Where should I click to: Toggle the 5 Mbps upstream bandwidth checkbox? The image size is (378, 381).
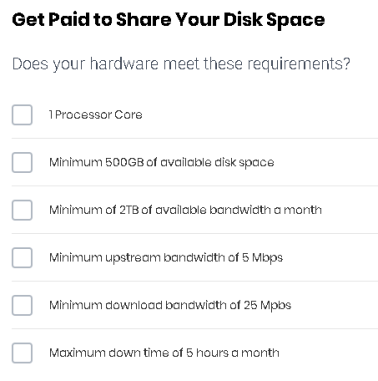[x=22, y=258]
